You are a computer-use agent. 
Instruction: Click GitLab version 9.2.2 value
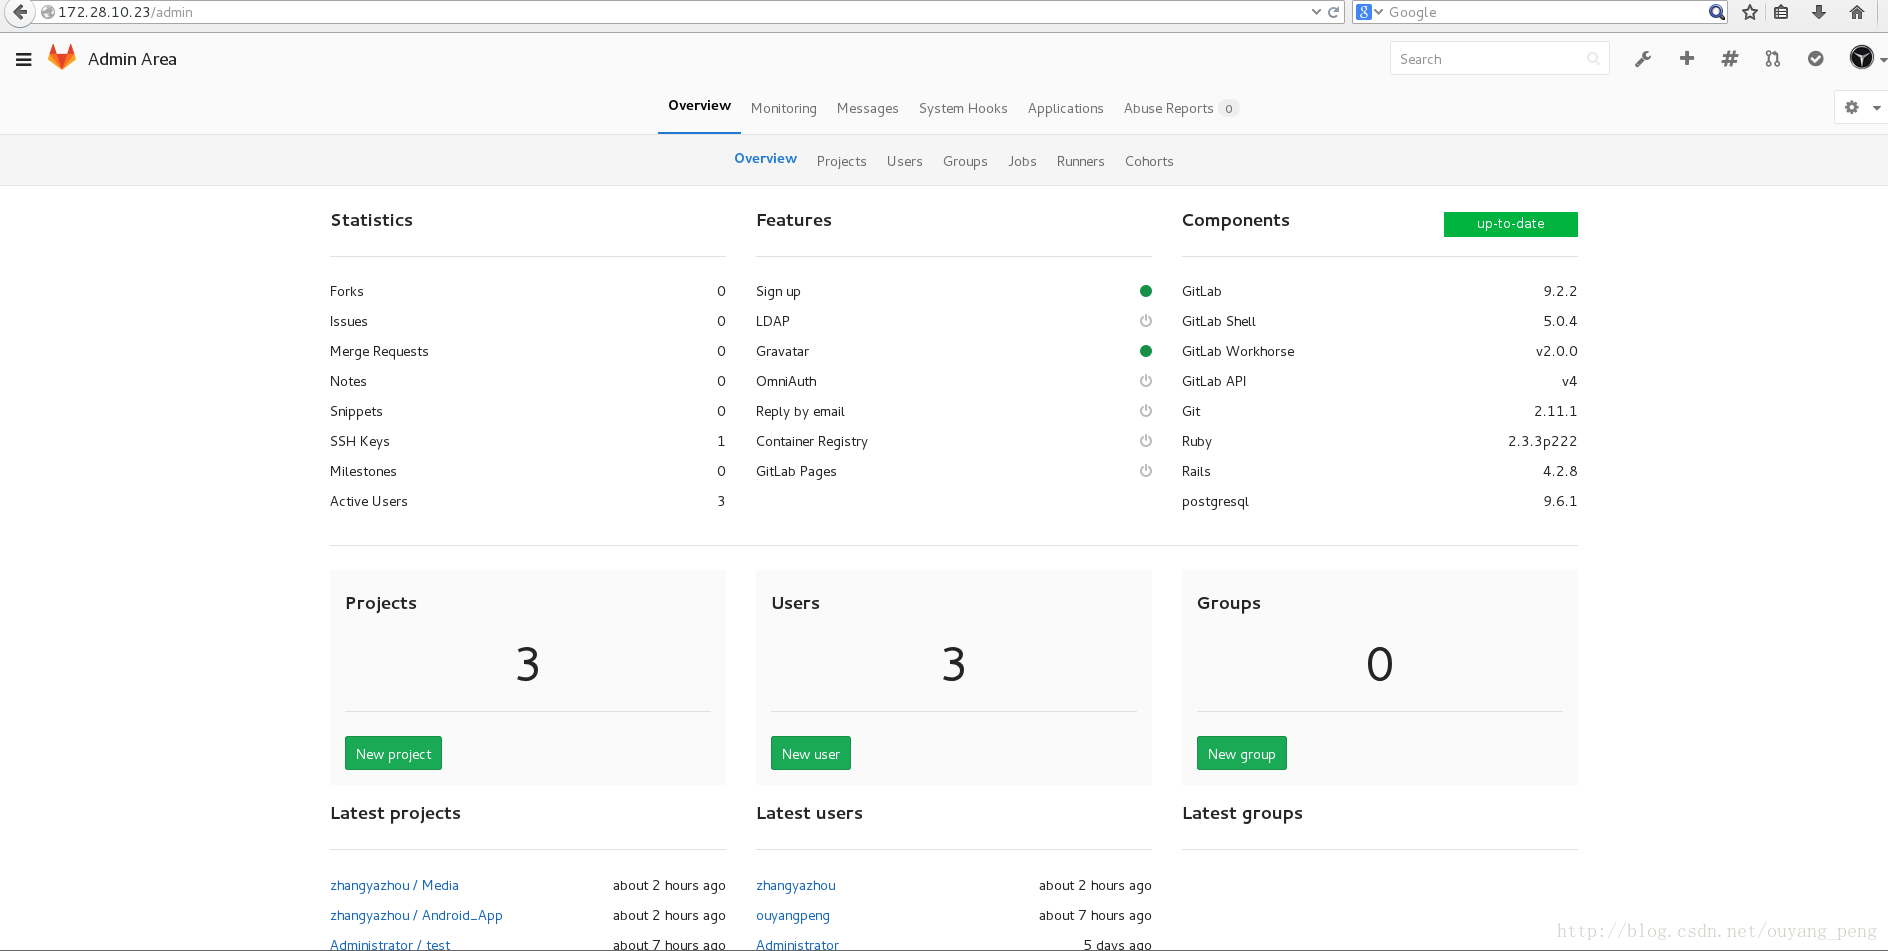(x=1560, y=291)
